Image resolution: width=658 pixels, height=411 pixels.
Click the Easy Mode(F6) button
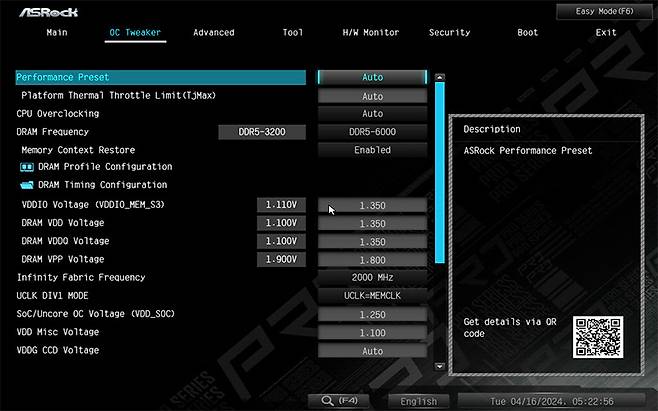pyautogui.click(x=604, y=11)
